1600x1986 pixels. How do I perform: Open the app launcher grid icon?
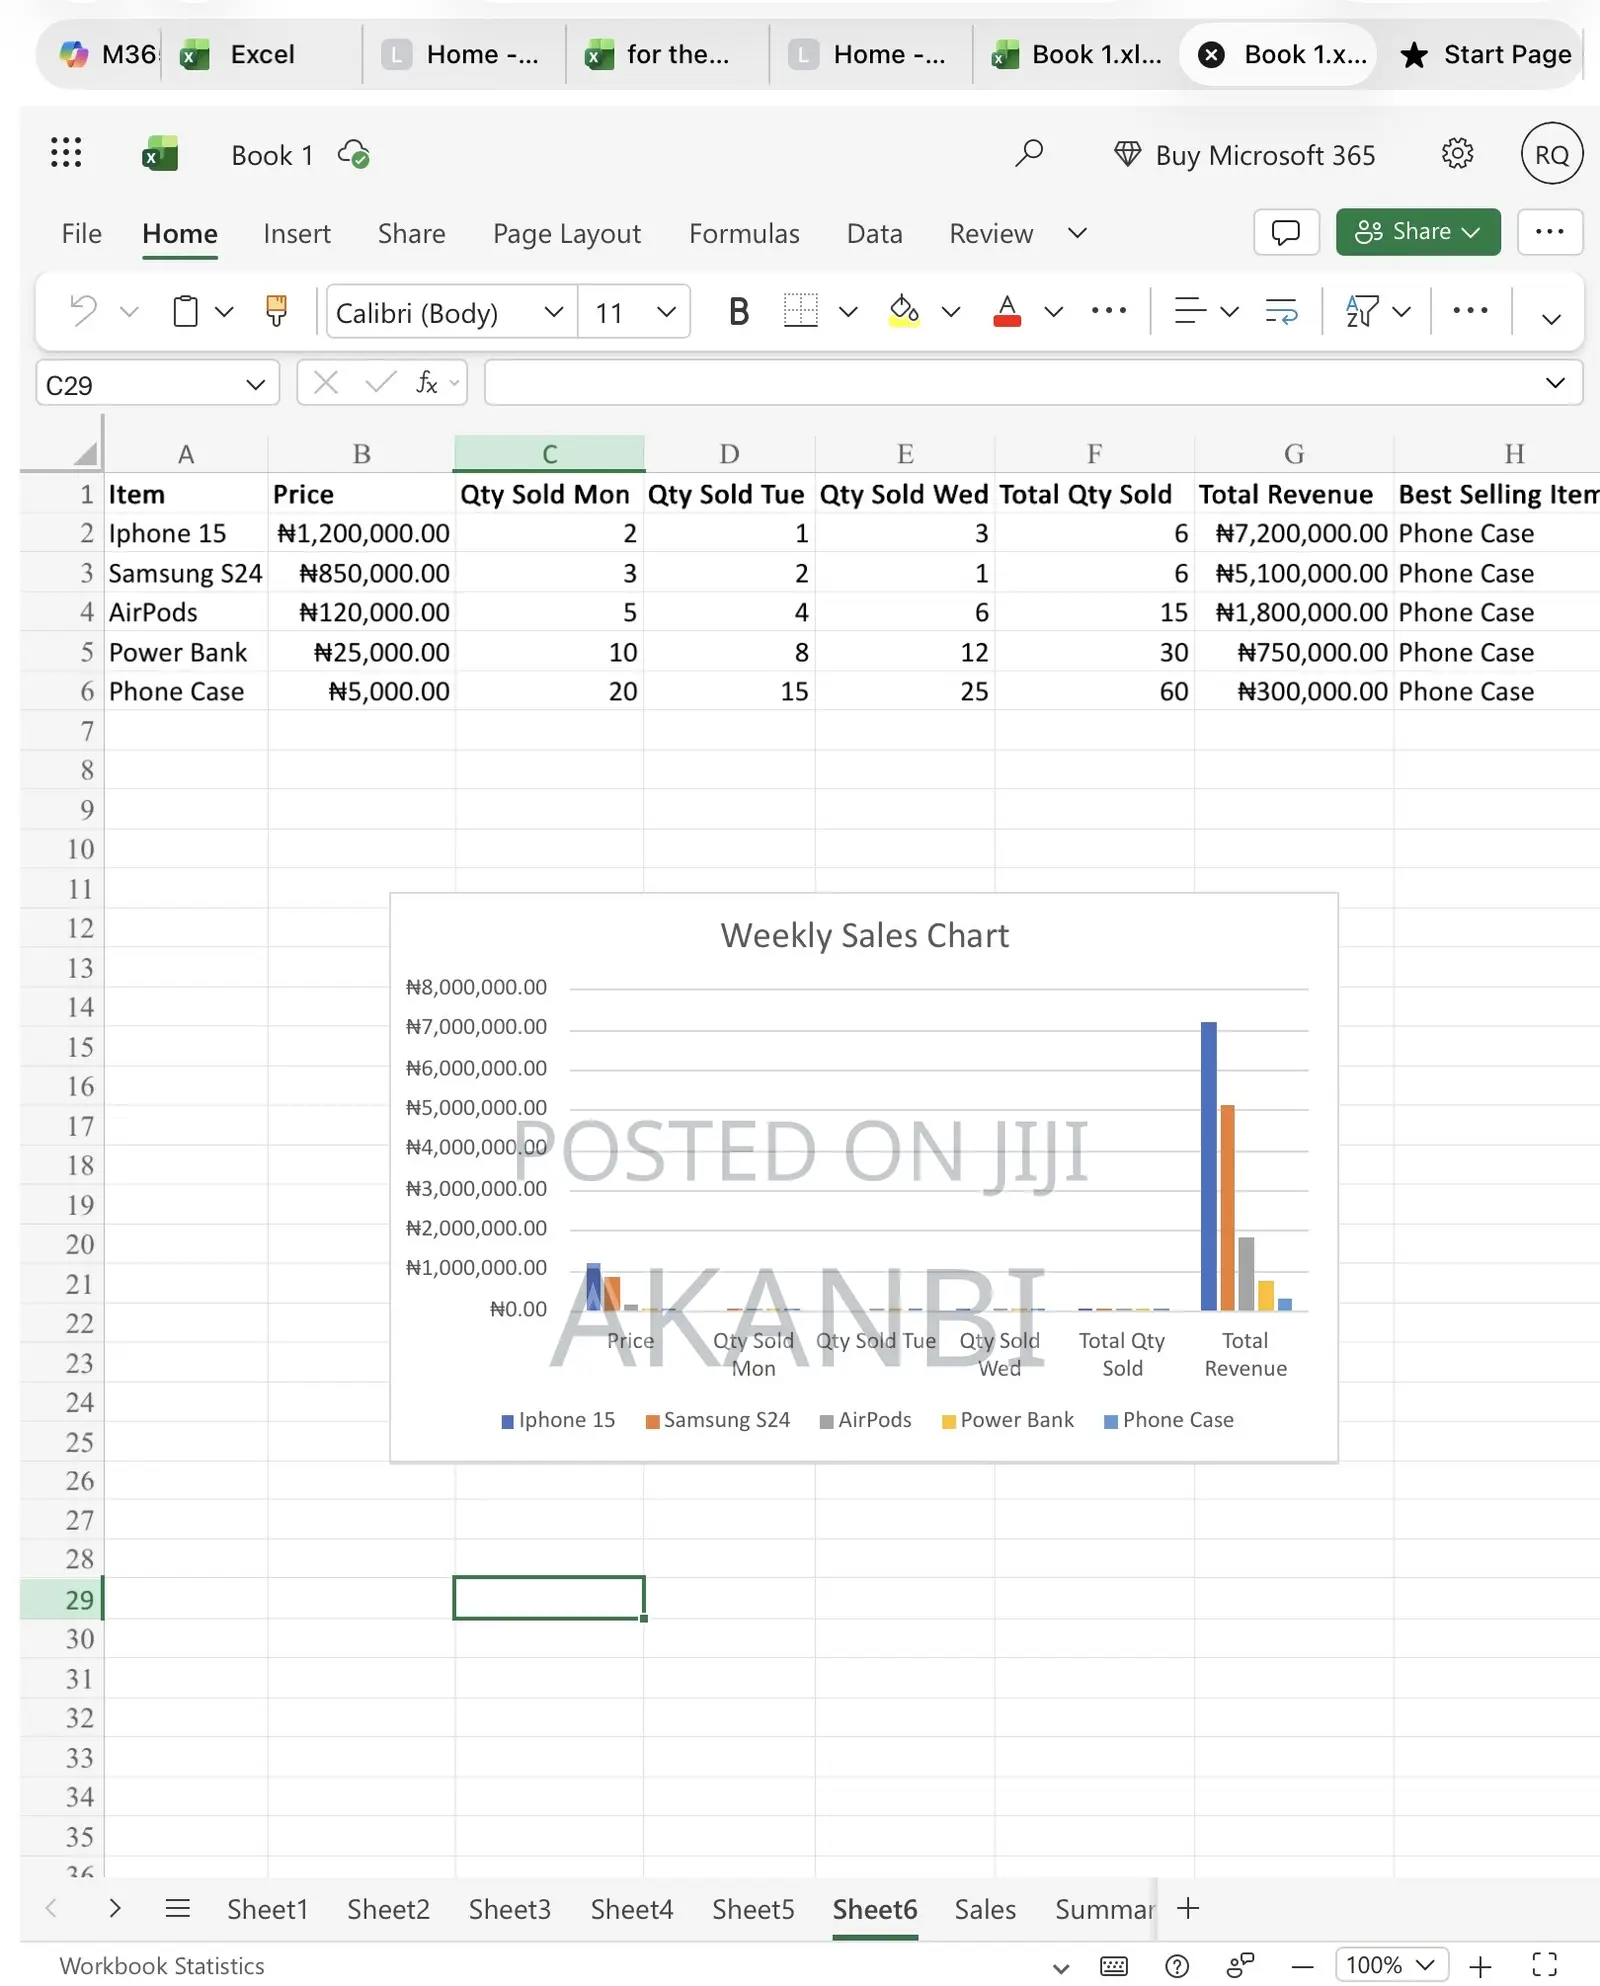tap(66, 153)
